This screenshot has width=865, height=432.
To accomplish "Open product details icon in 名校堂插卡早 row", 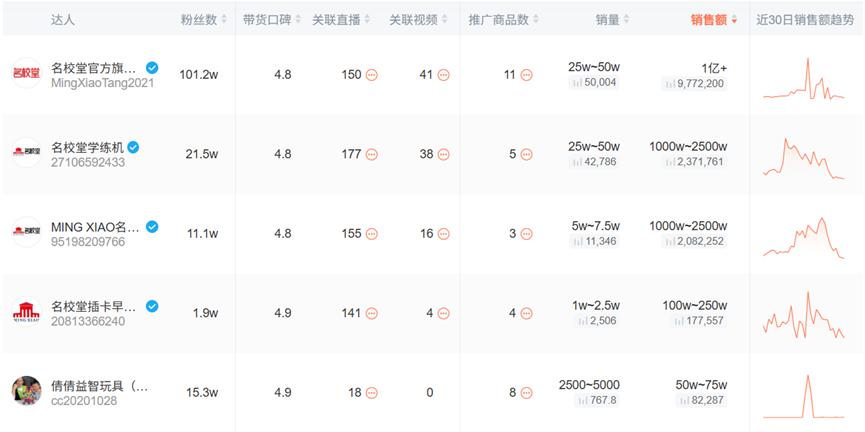I will pyautogui.click(x=527, y=313).
